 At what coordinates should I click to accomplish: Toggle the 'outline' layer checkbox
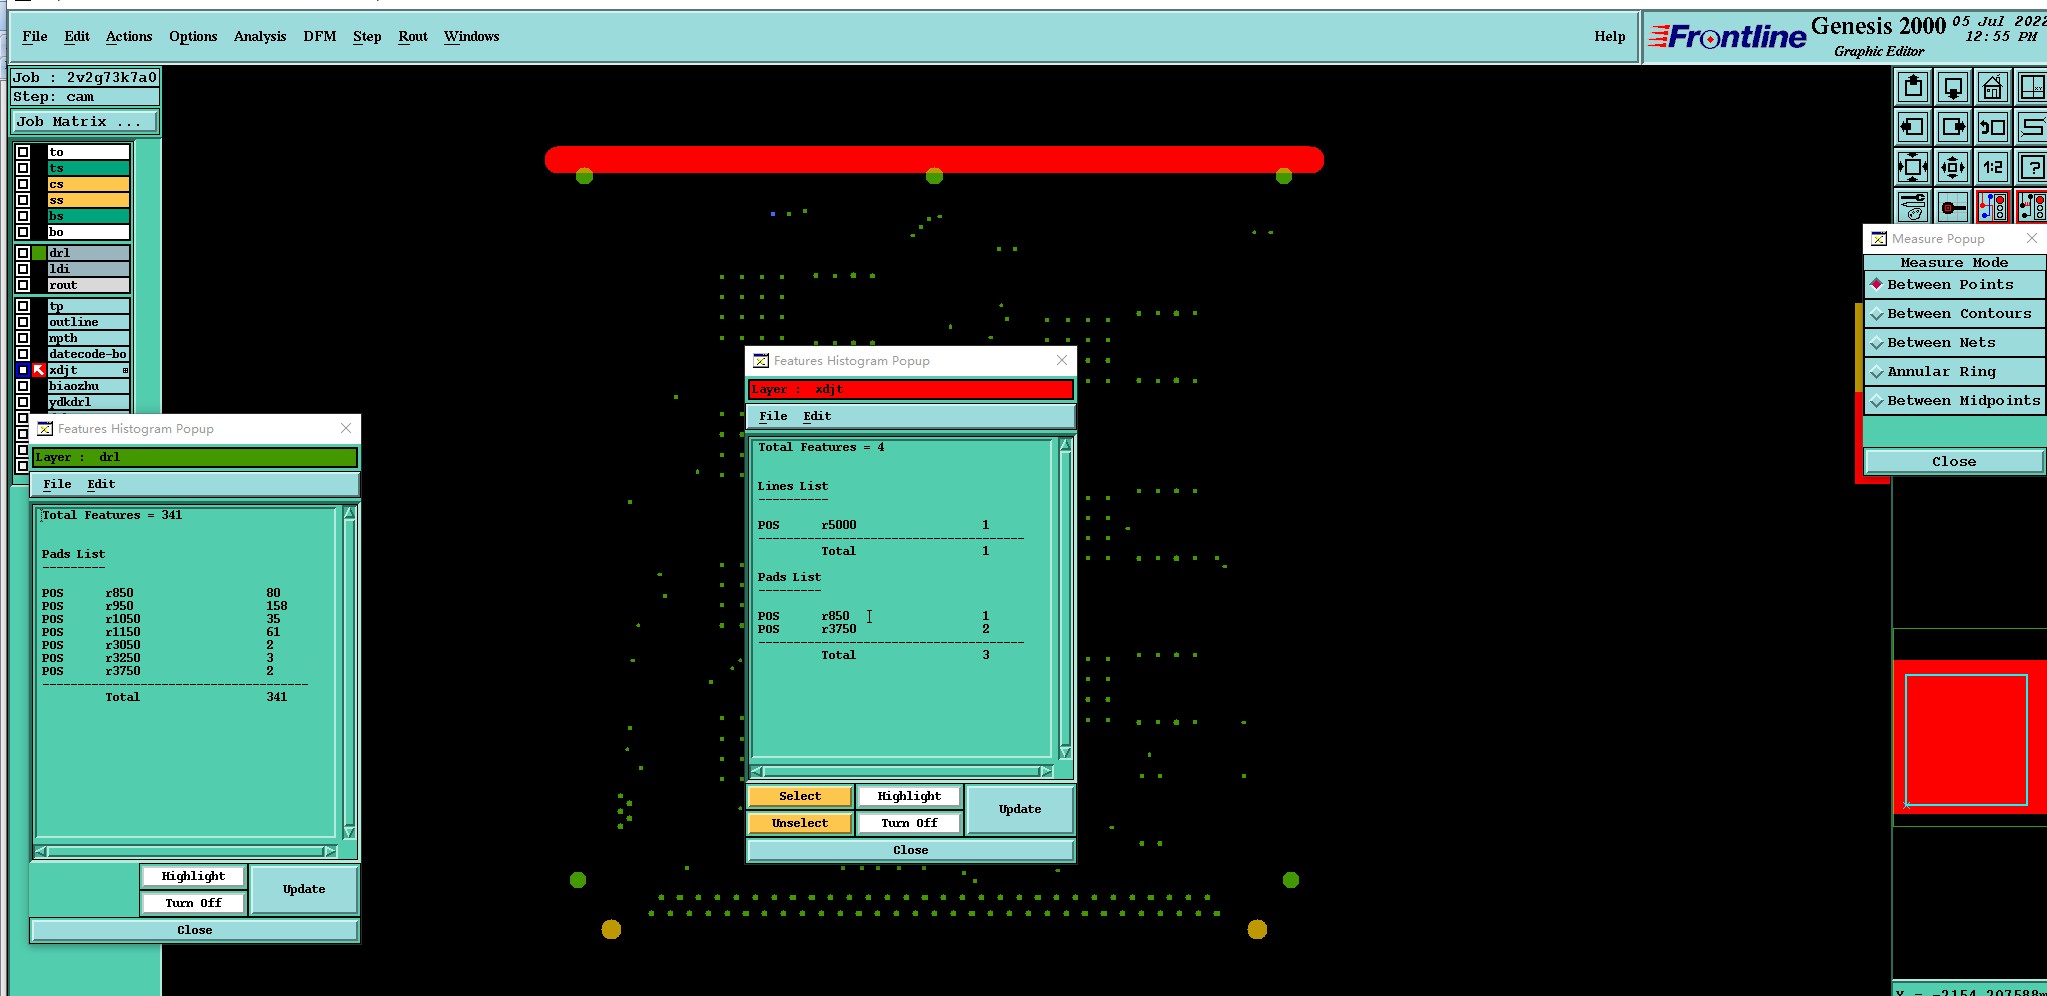pyautogui.click(x=23, y=322)
